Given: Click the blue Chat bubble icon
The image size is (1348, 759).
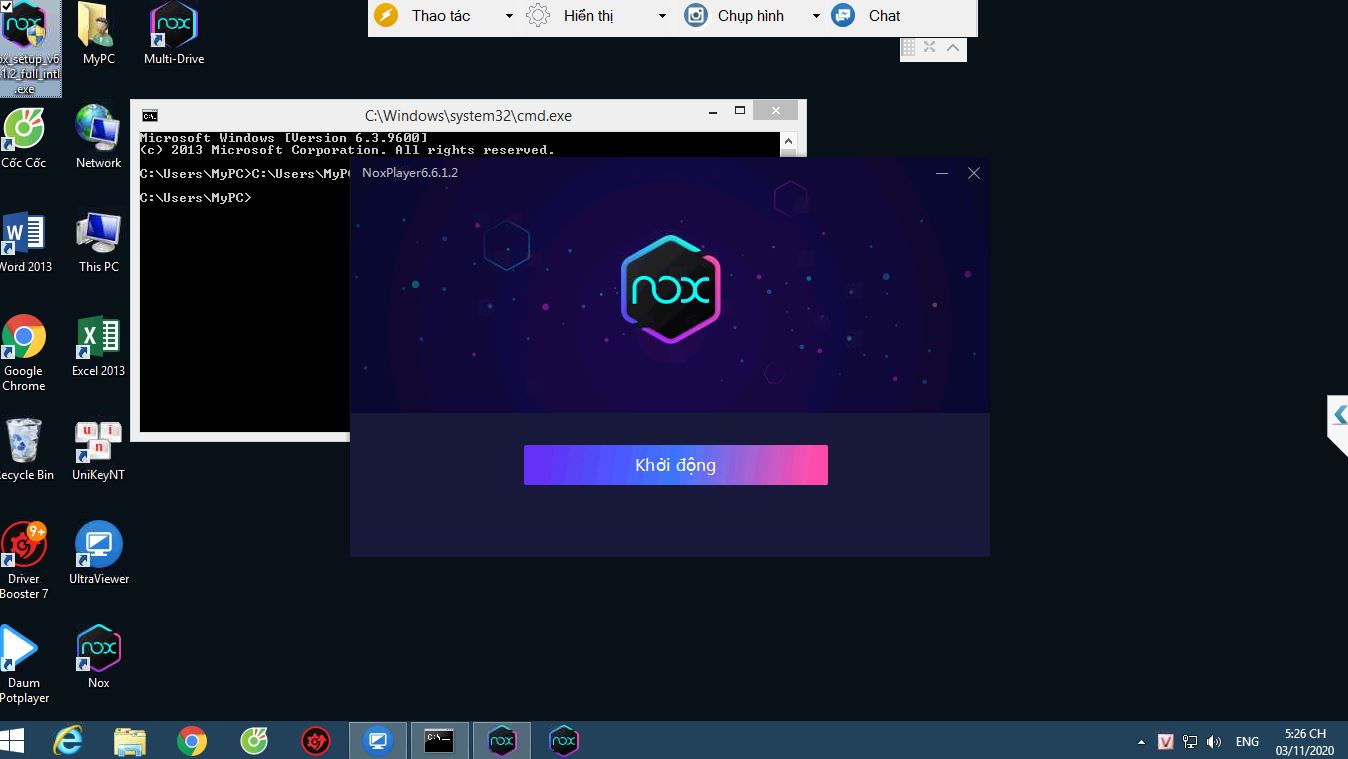Looking at the screenshot, I should [844, 16].
